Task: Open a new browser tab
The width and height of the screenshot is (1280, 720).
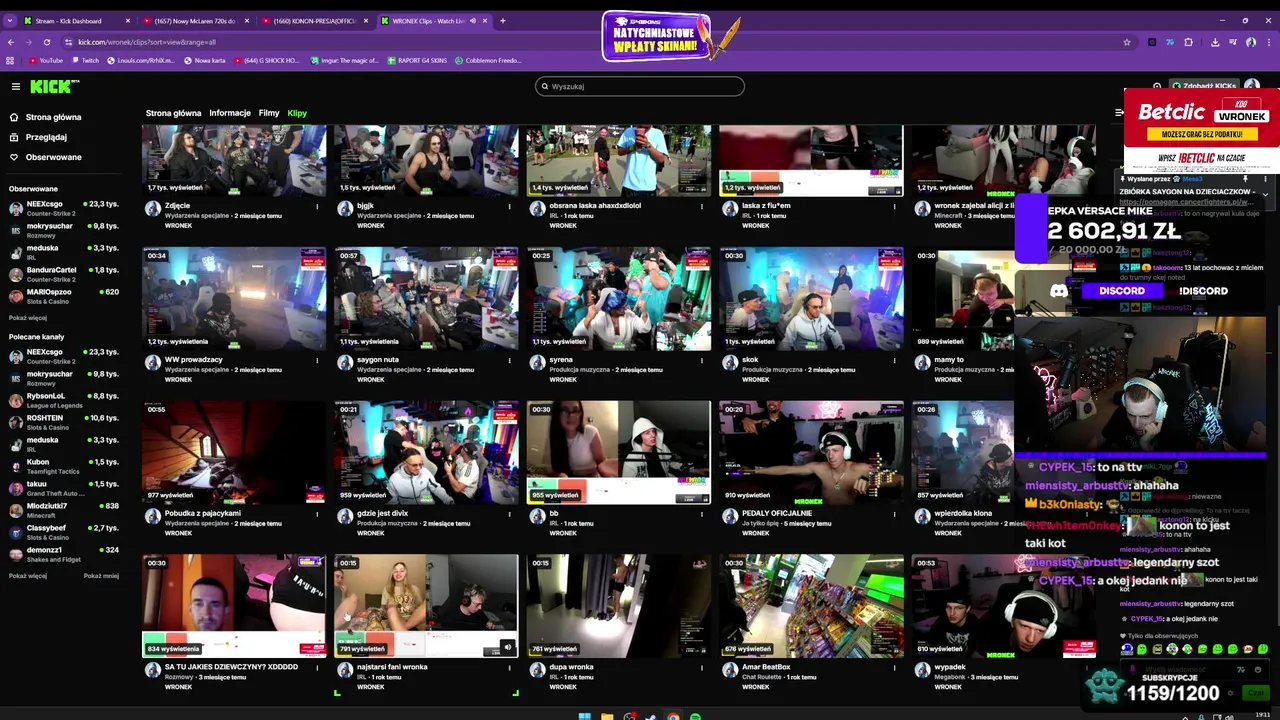Action: coord(503,21)
